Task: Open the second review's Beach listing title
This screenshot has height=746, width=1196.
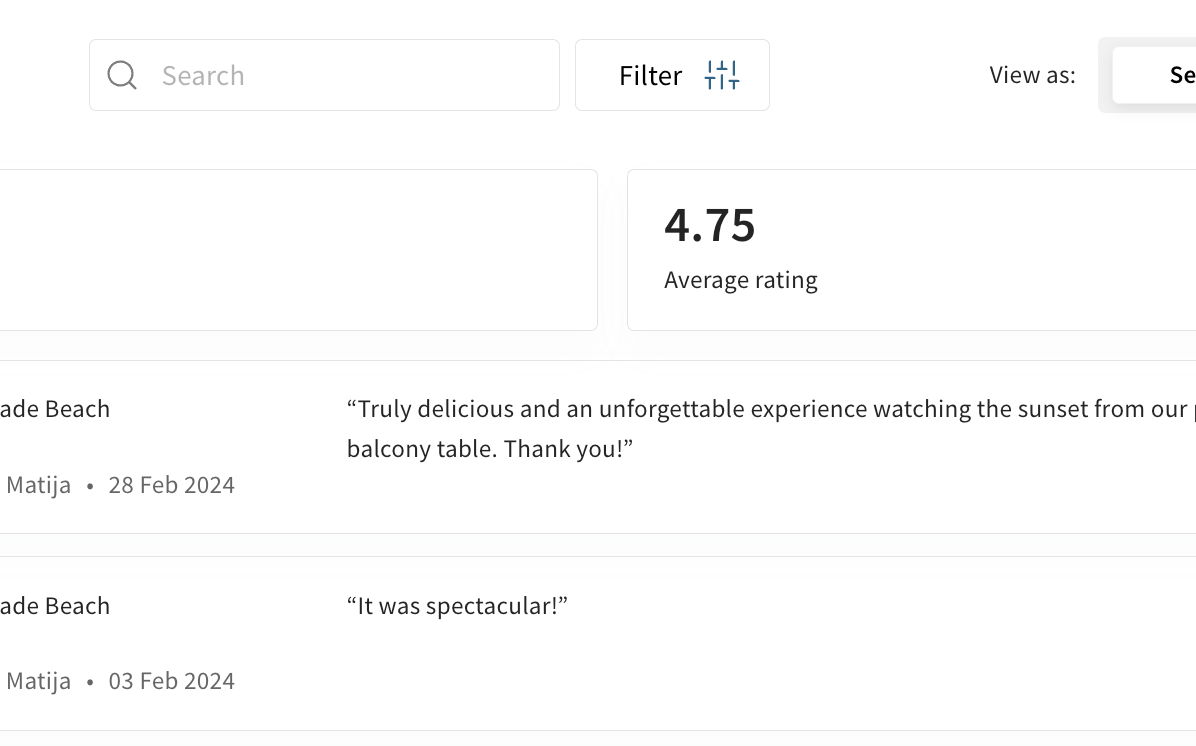Action: pos(55,606)
